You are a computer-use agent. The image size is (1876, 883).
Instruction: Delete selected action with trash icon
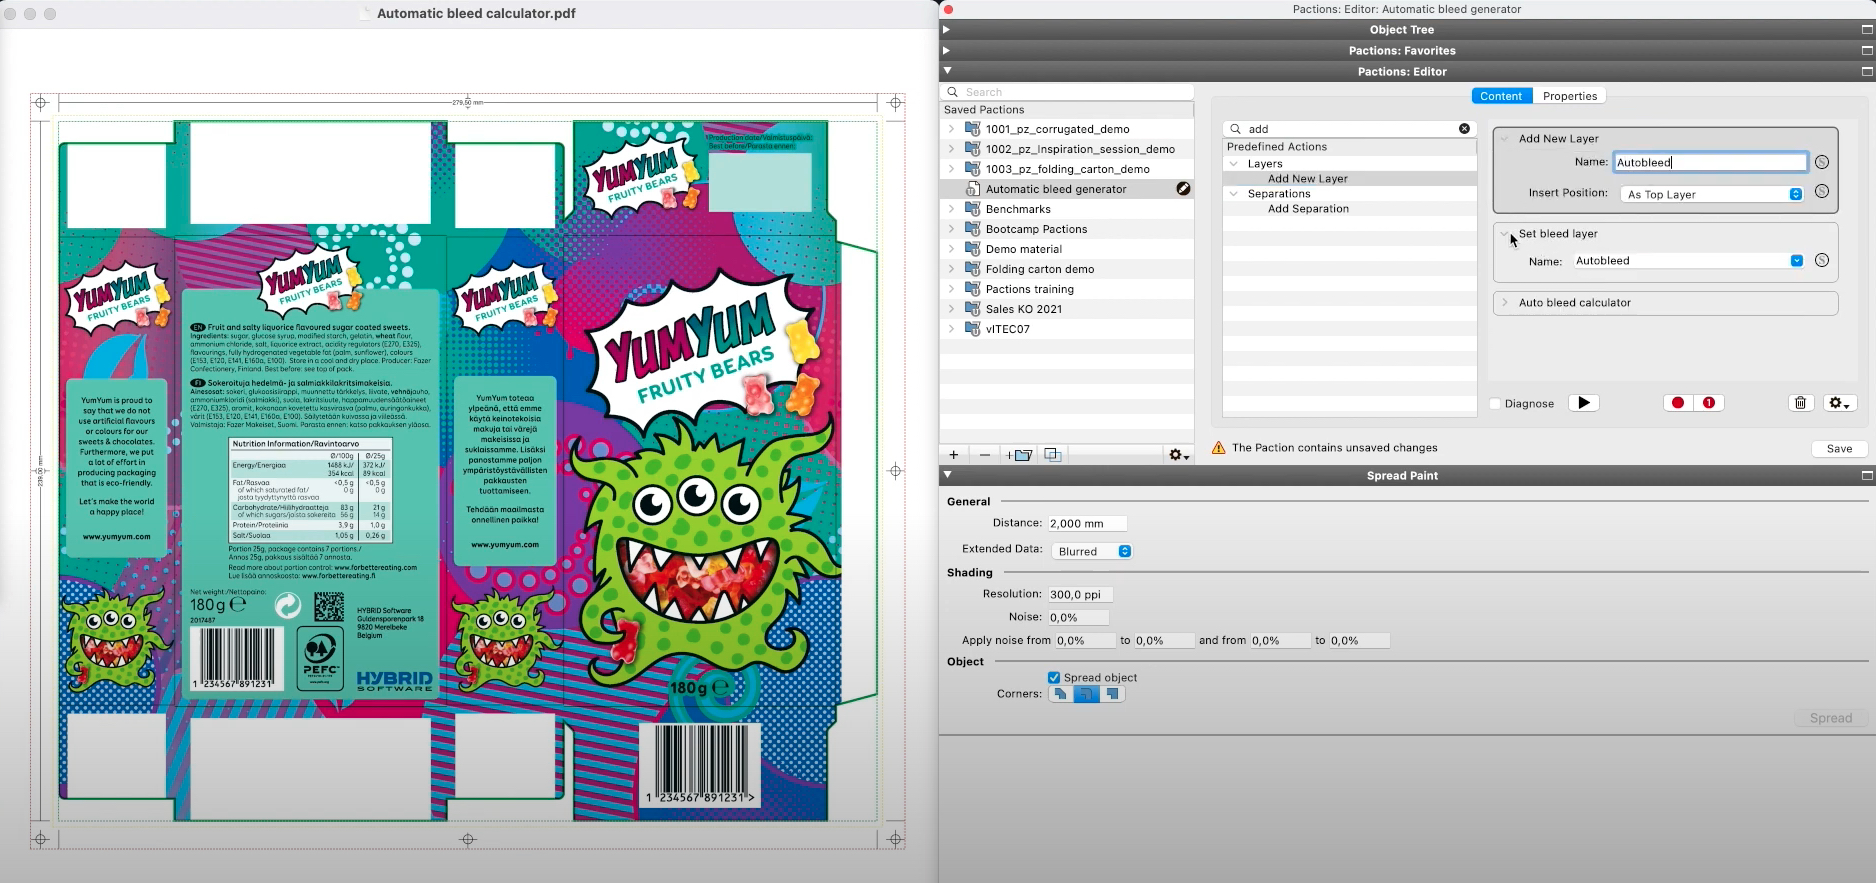coord(1801,403)
